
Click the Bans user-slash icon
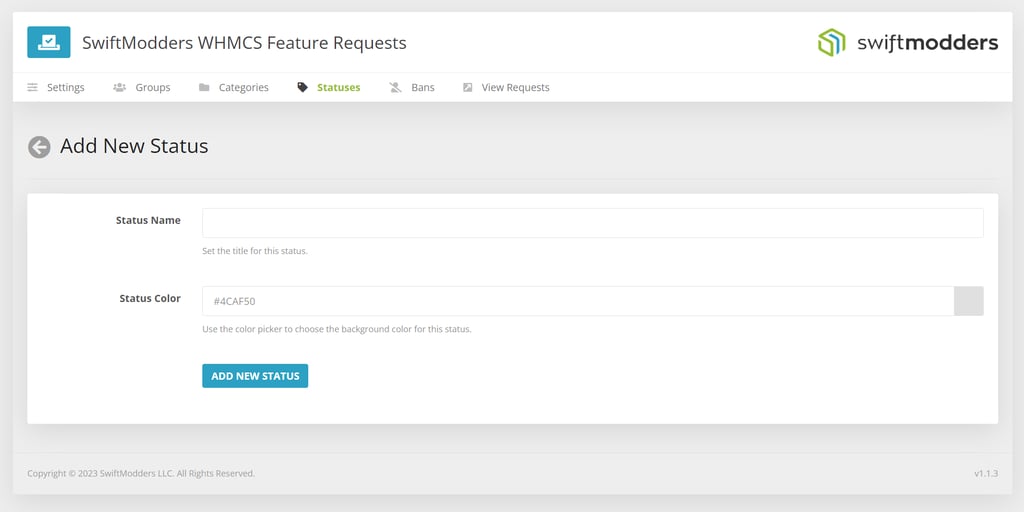pos(396,88)
